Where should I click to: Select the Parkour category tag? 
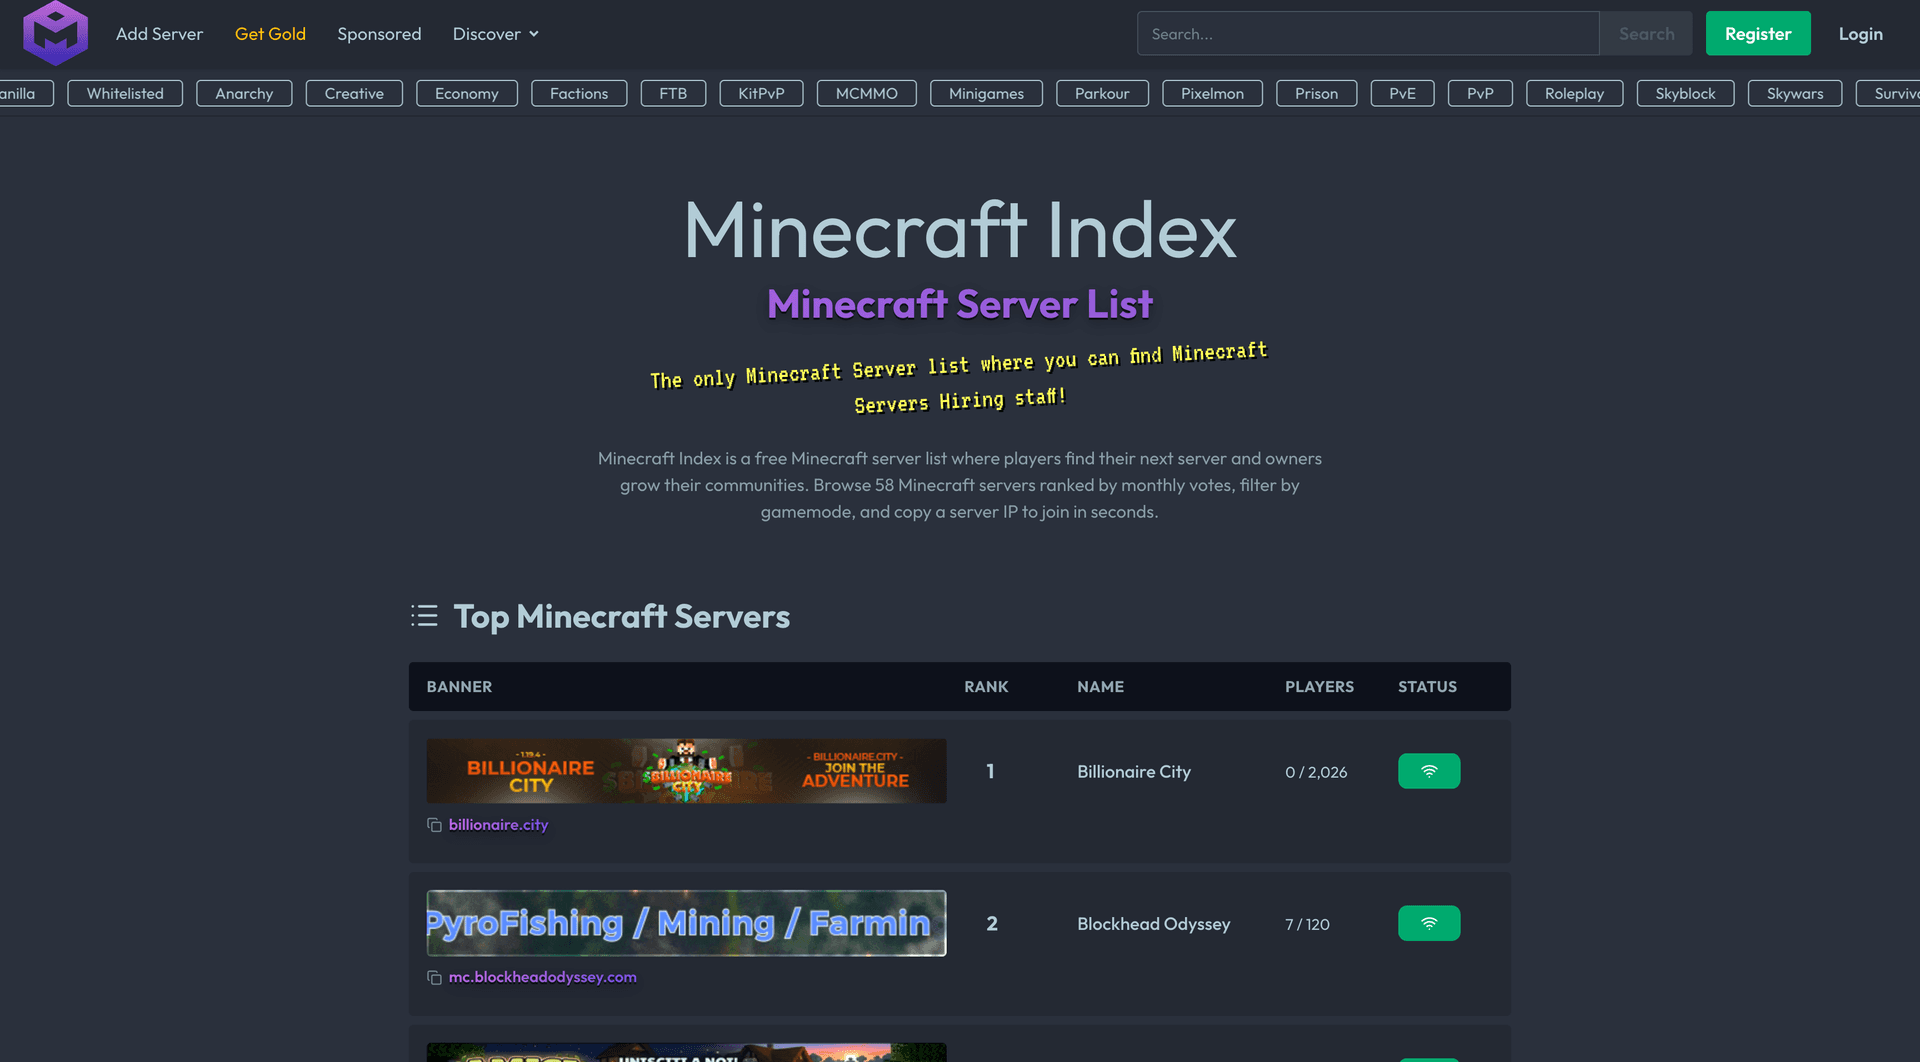pyautogui.click(x=1102, y=93)
